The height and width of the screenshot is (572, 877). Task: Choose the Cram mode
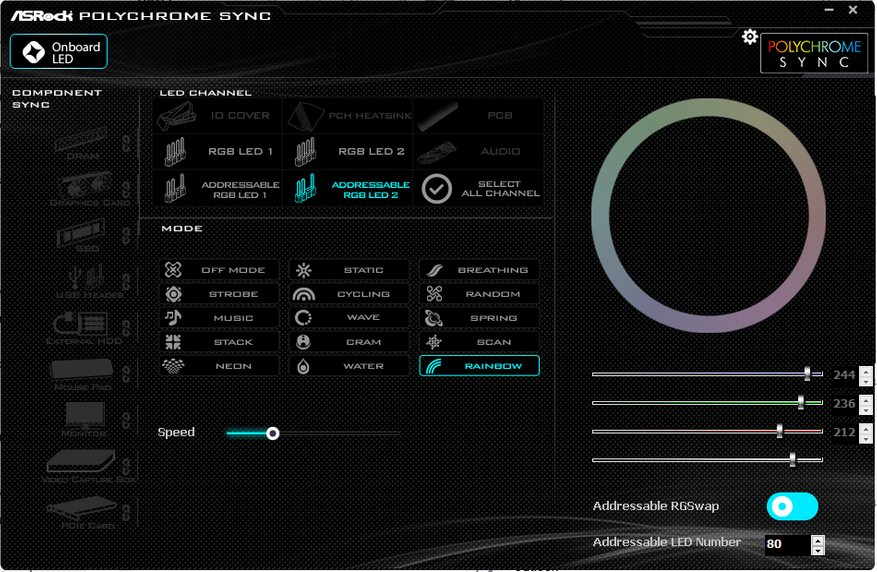349,342
